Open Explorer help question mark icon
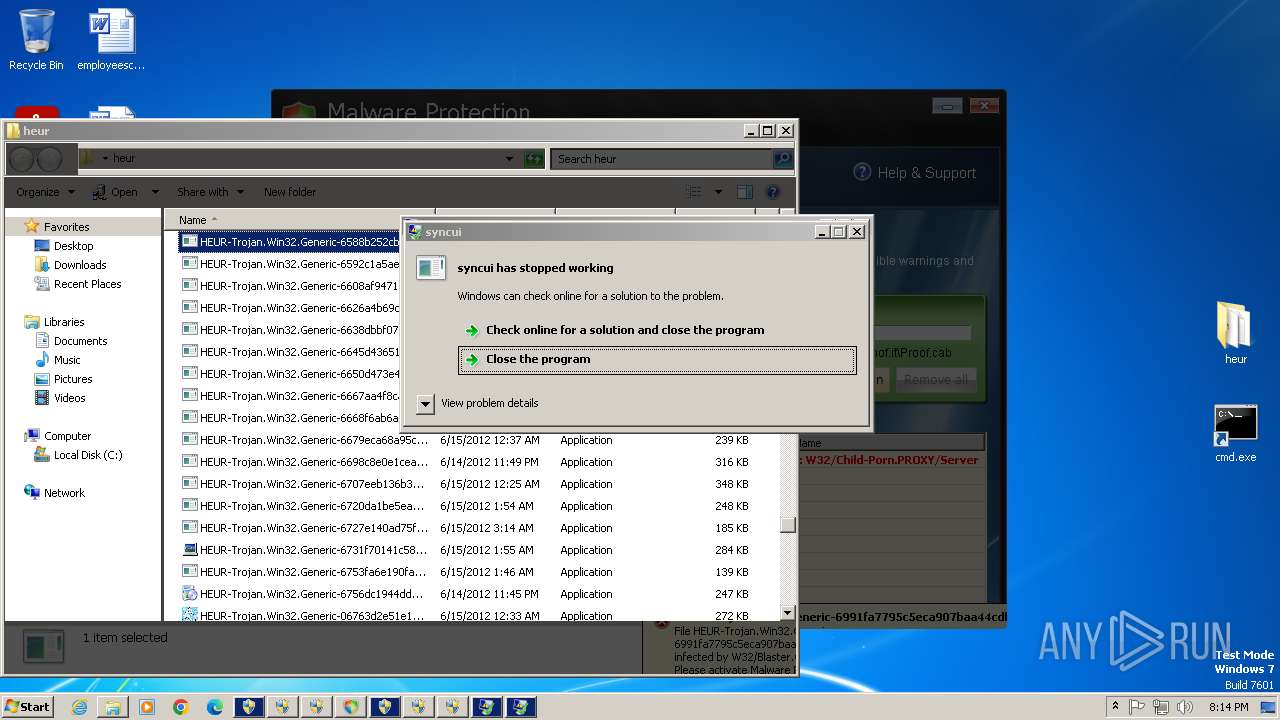The width and height of the screenshot is (1280, 720). click(772, 192)
